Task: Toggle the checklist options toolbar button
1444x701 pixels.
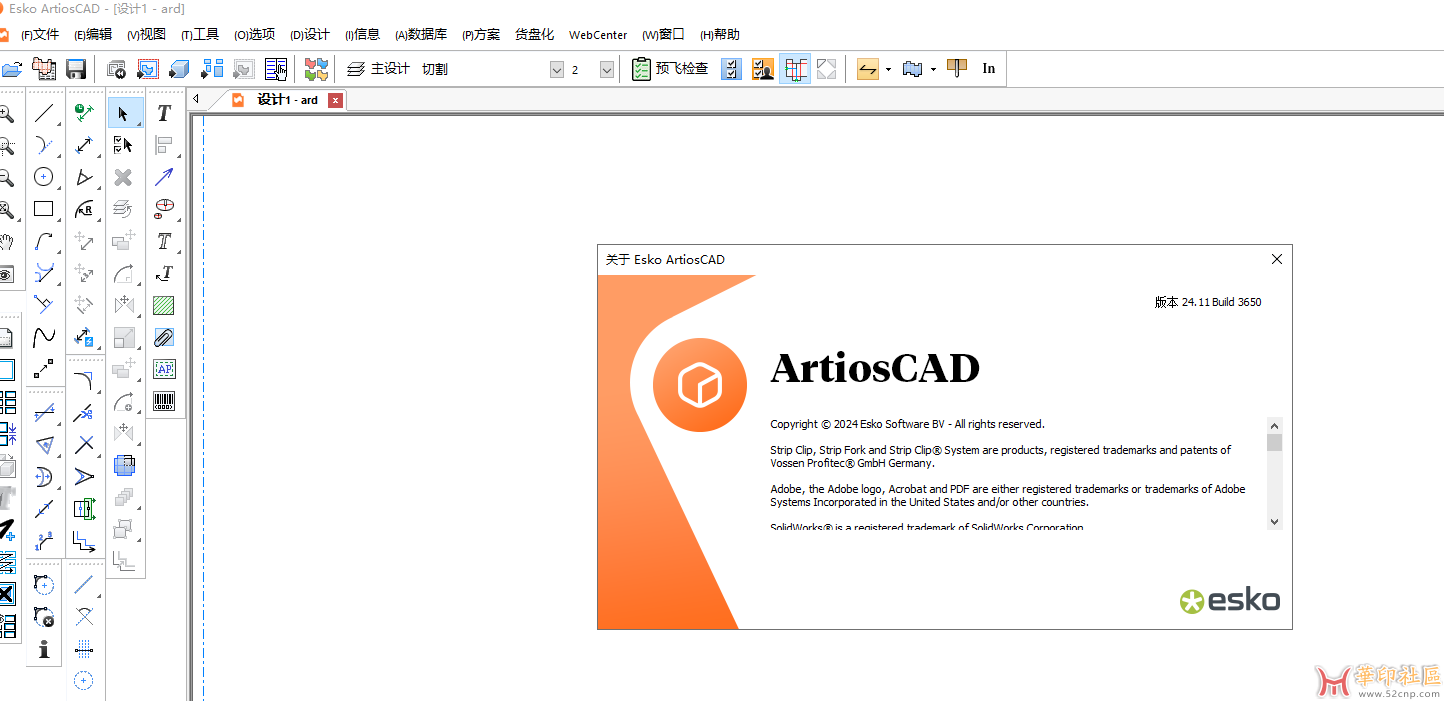Action: point(731,69)
